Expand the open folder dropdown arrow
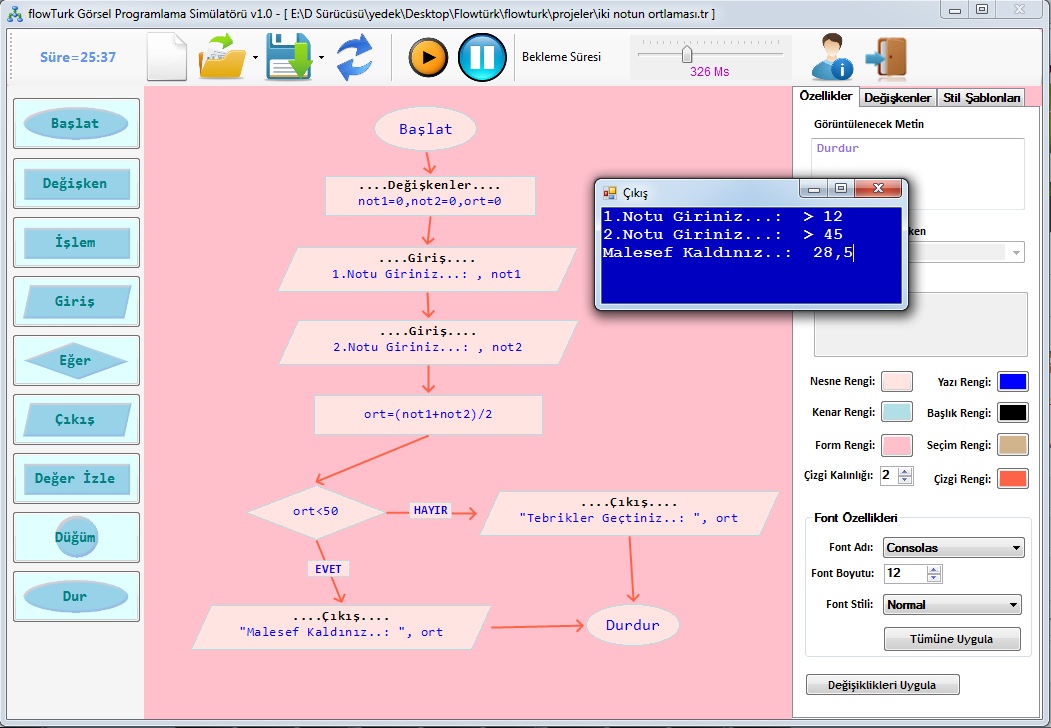This screenshot has width=1051, height=728. 255,58
